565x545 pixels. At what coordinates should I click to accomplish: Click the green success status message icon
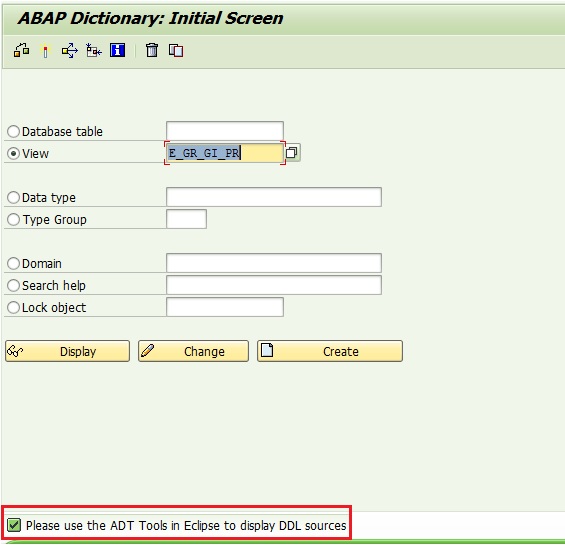[x=14, y=525]
